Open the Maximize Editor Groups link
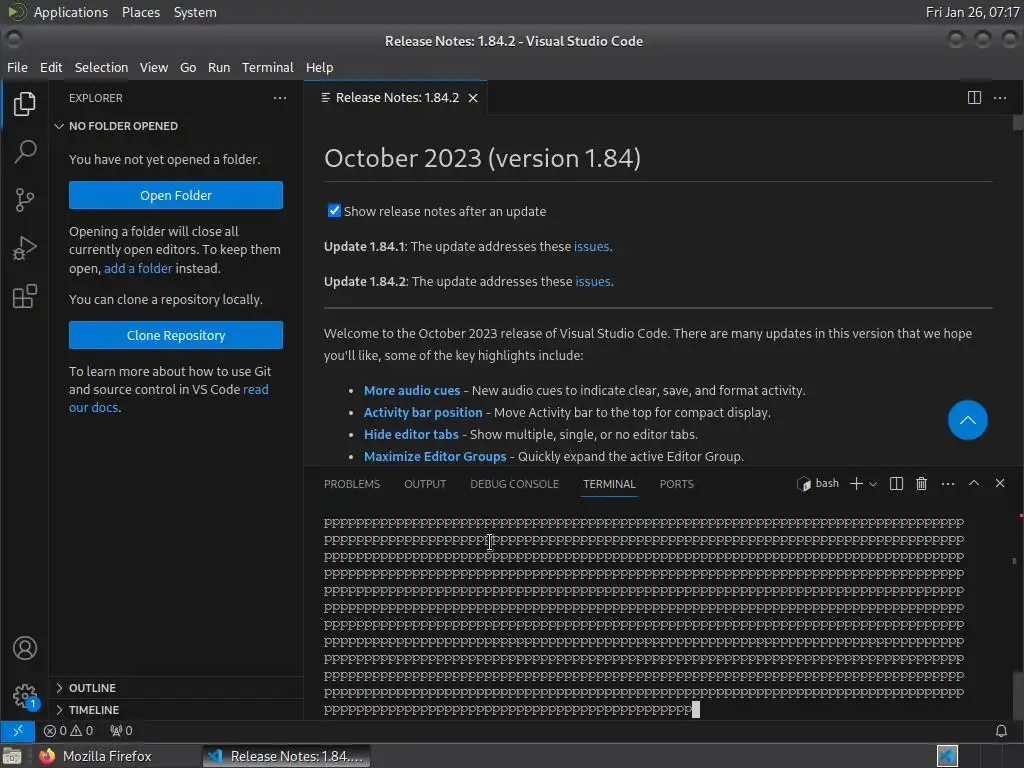1024x768 pixels. (435, 456)
